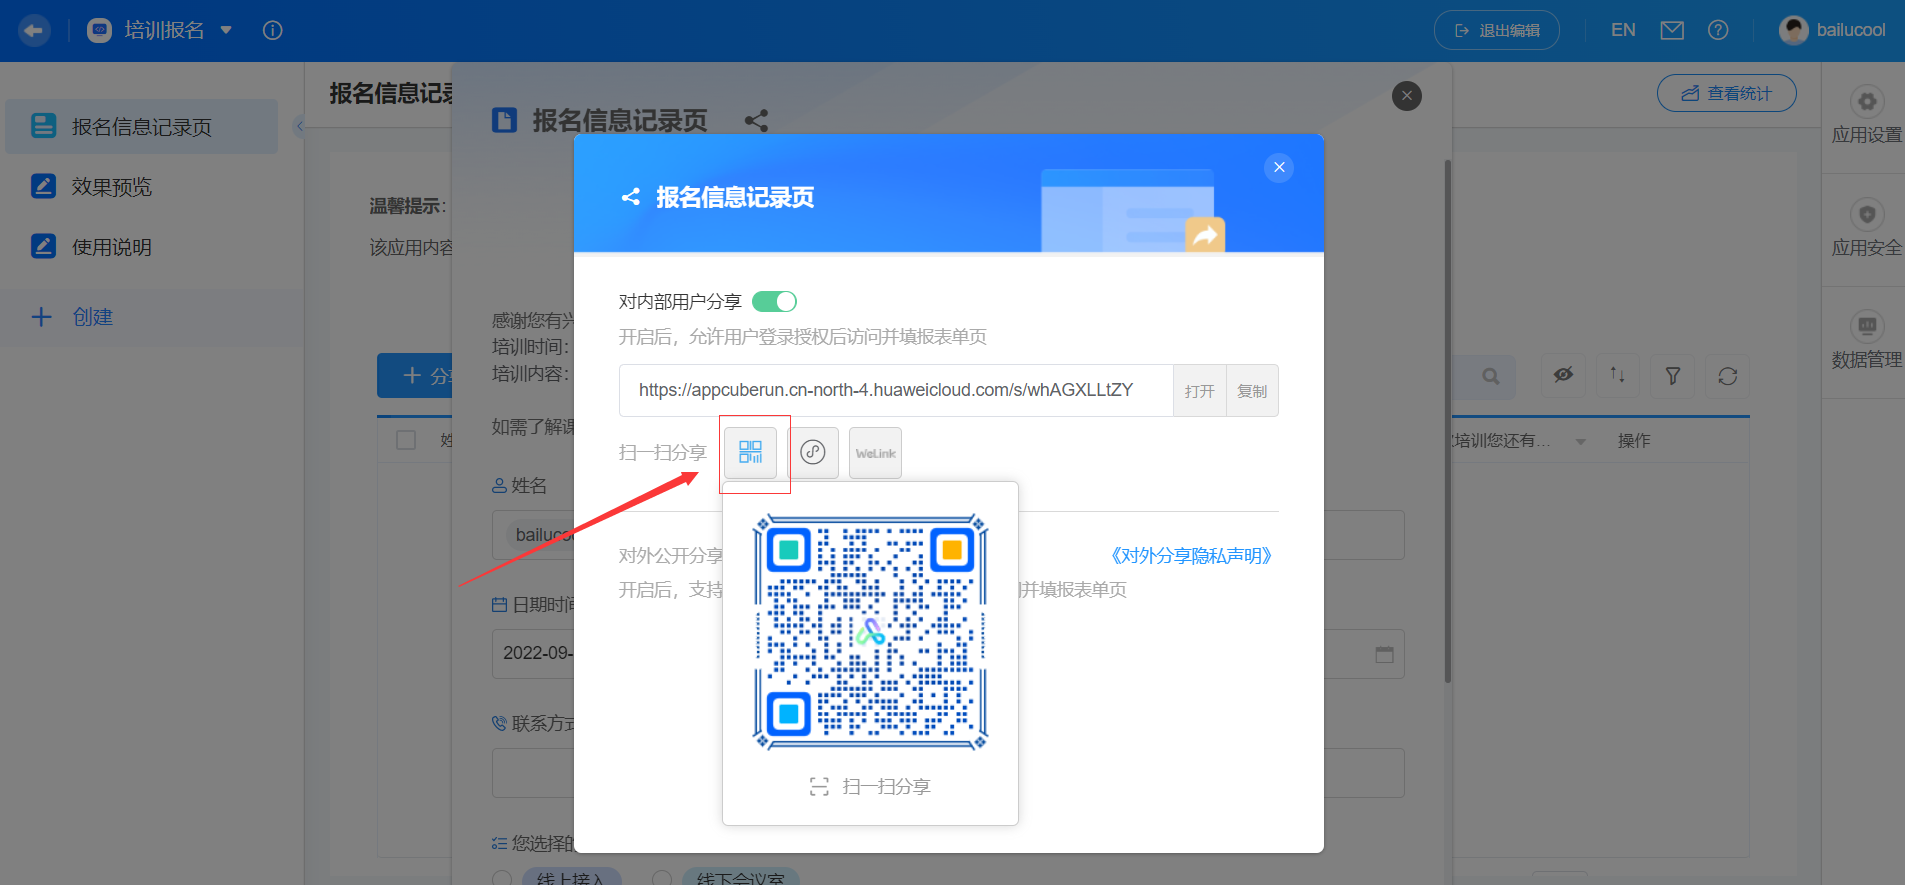1905x885 pixels.
Task: Click the 报名信息记录页 form document icon
Action: click(505, 121)
